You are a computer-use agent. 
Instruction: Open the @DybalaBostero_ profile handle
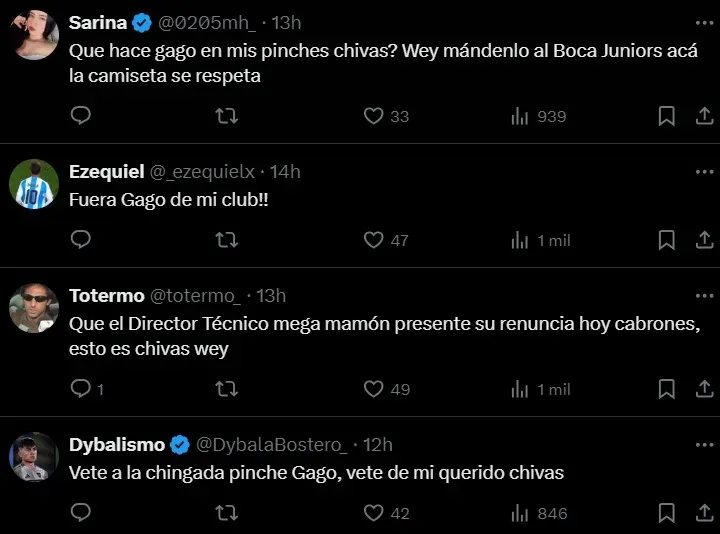click(x=271, y=444)
